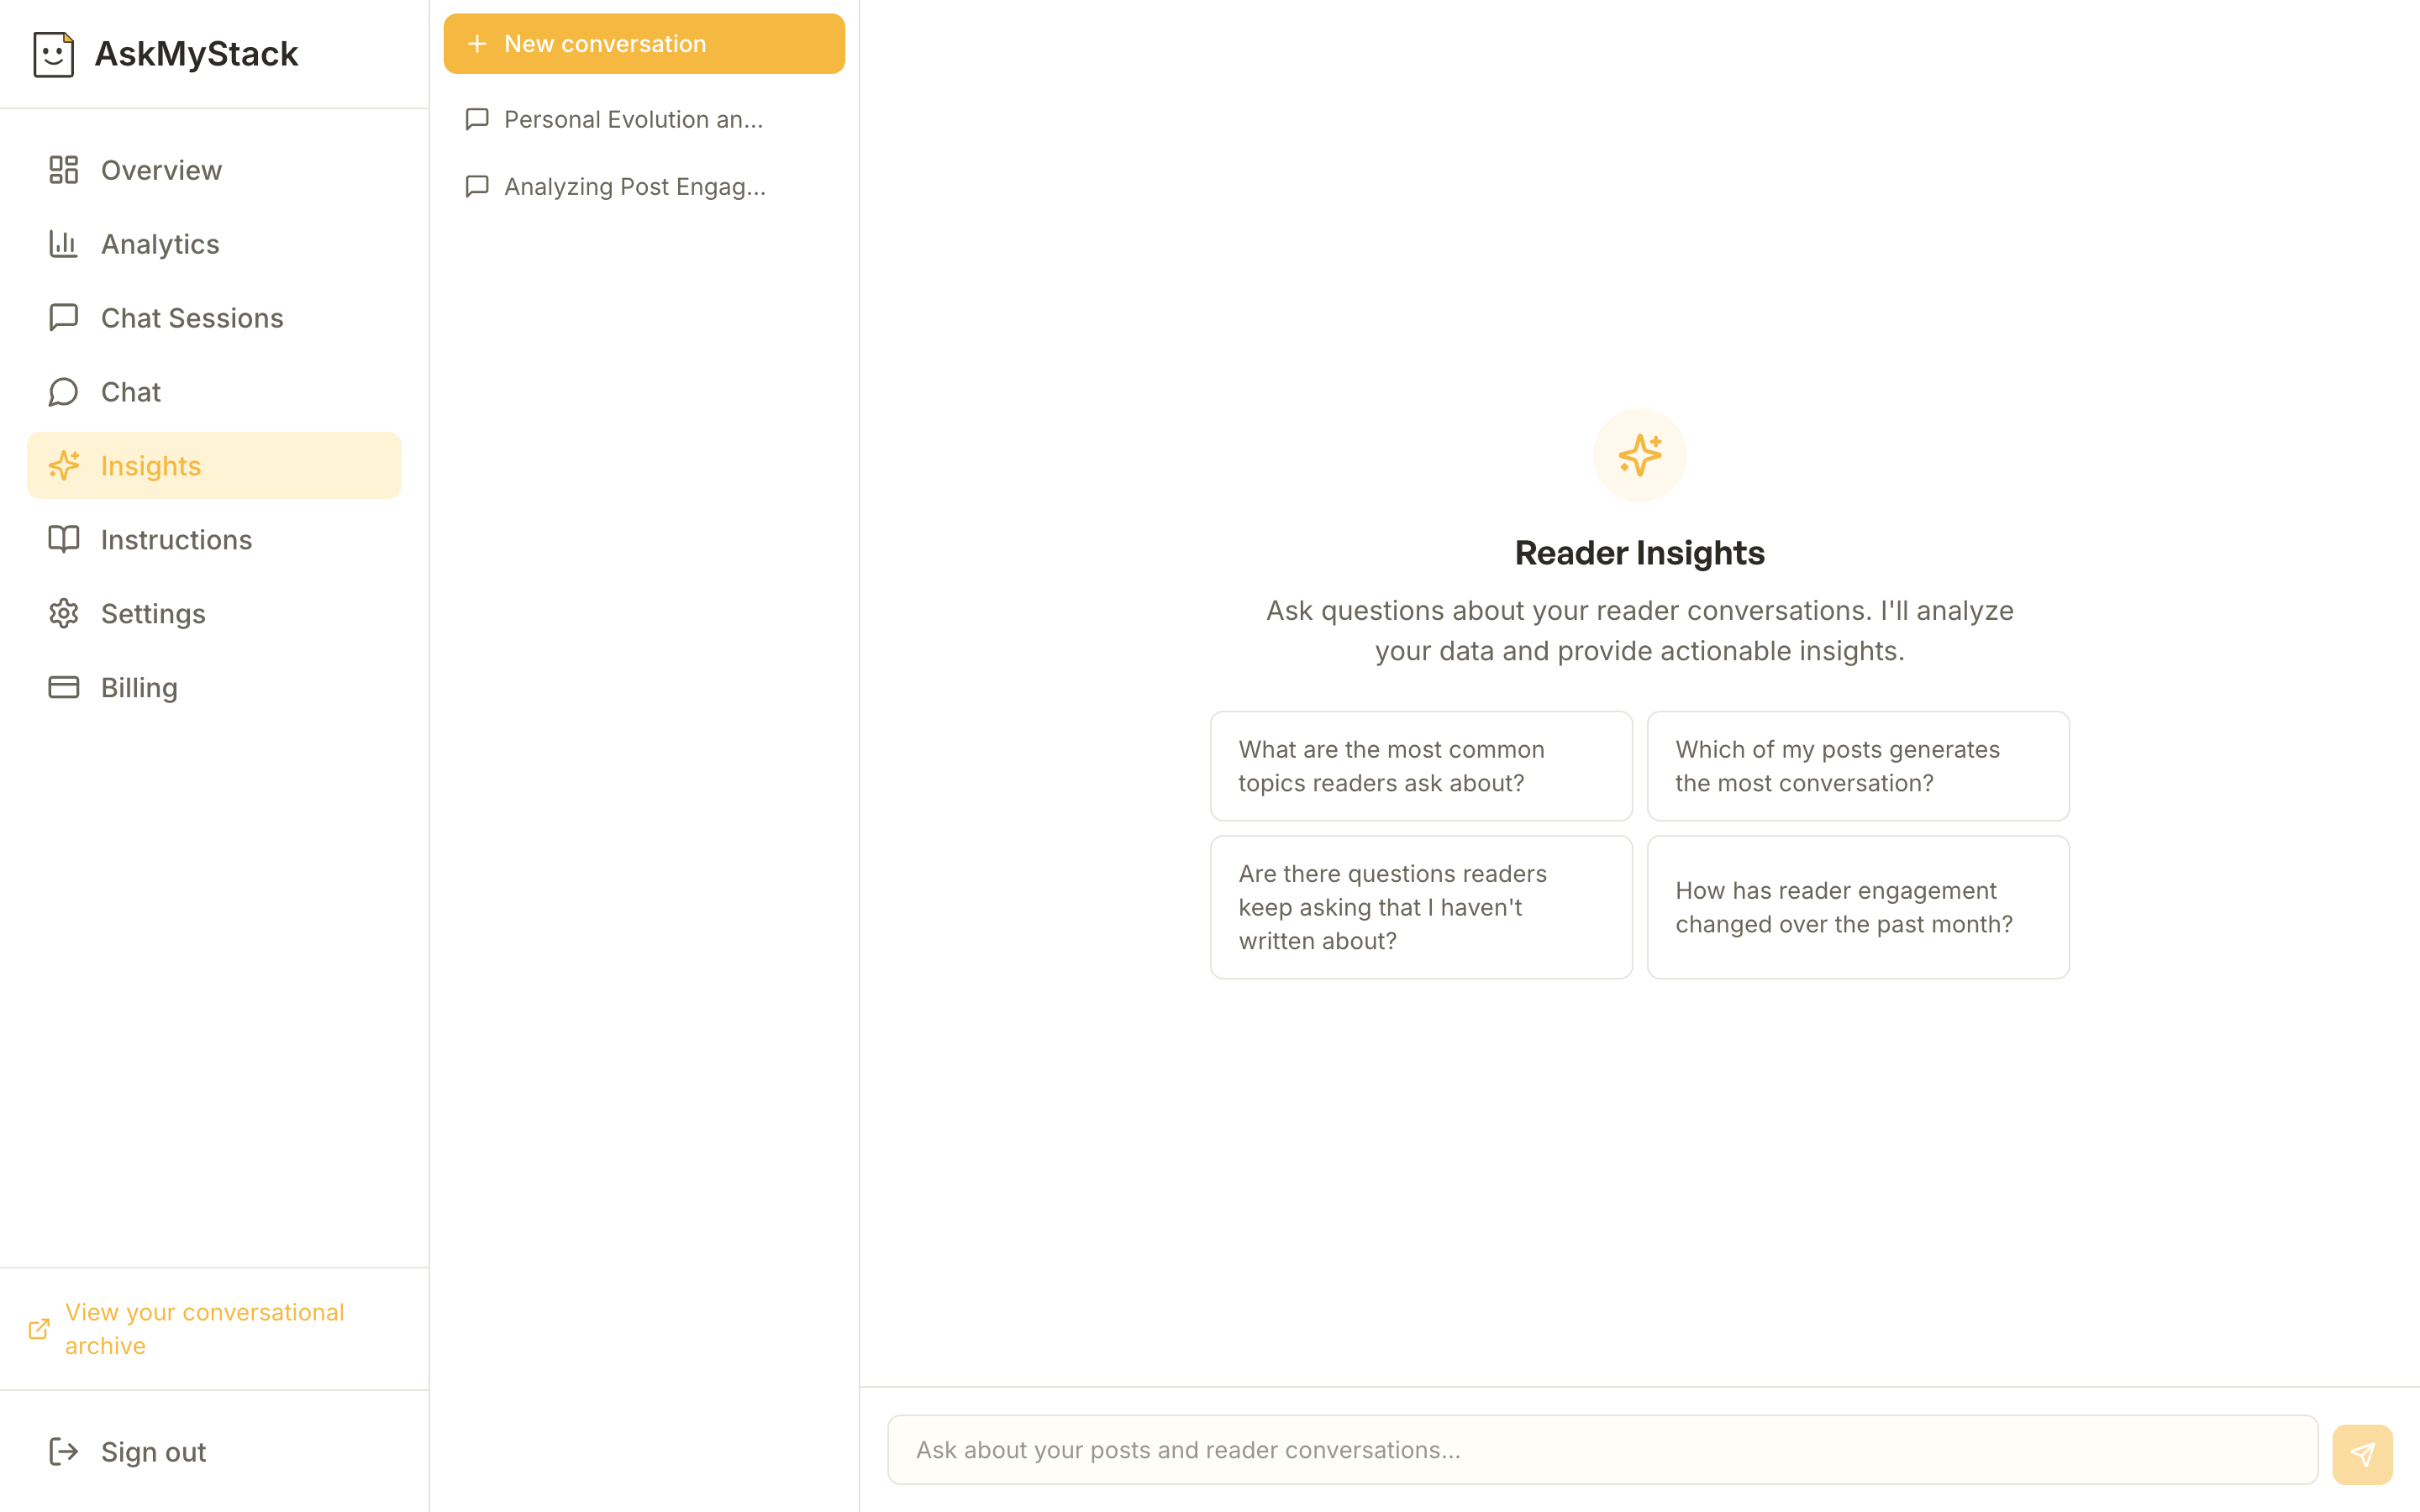The width and height of the screenshot is (2420, 1512).
Task: Click the Settings gear icon
Action: 63,613
